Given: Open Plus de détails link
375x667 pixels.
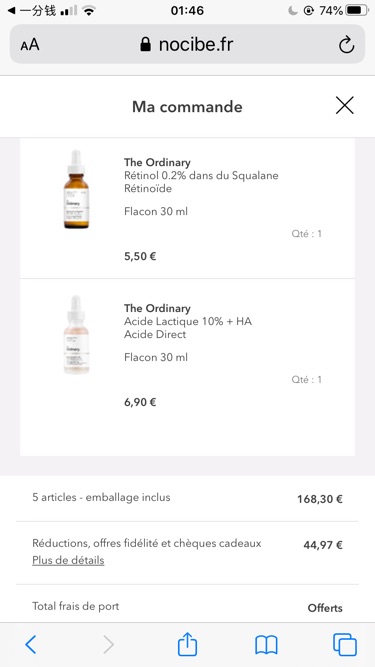Looking at the screenshot, I should 68,560.
